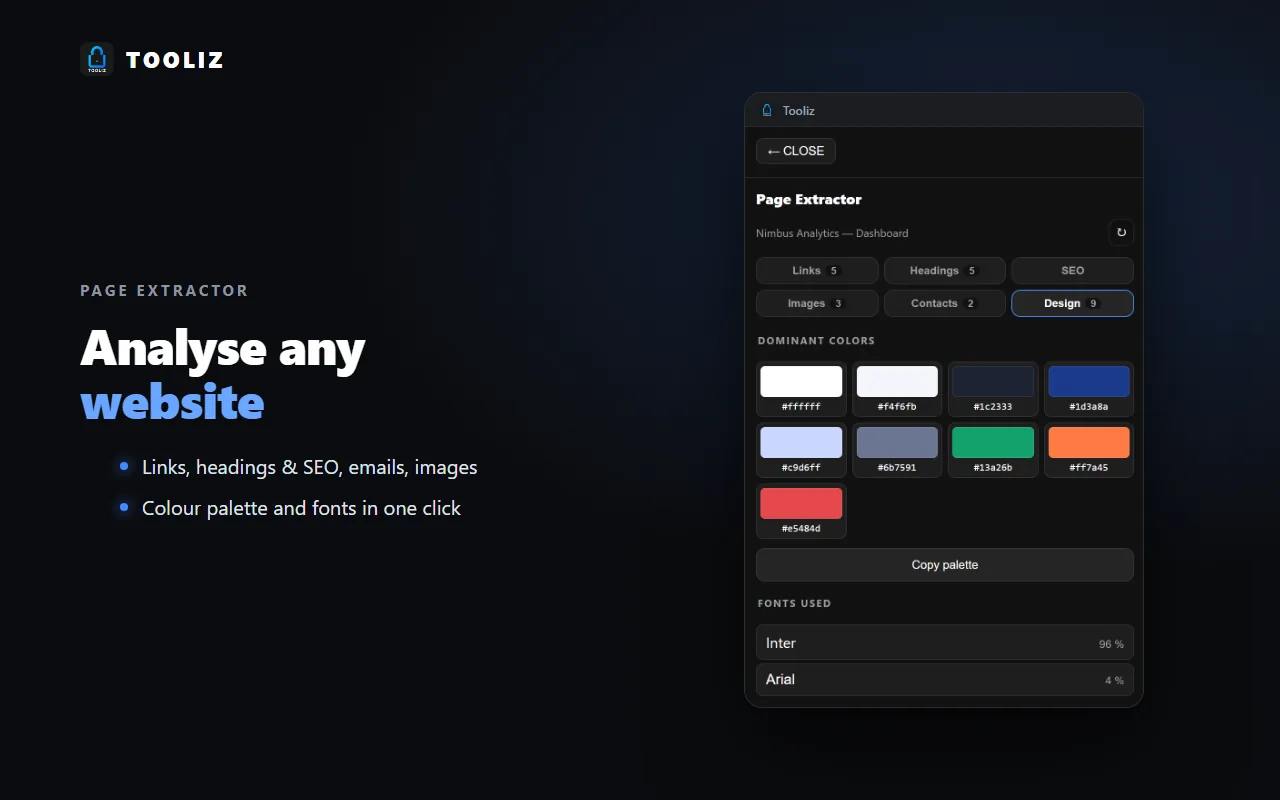The width and height of the screenshot is (1280, 800).
Task: Pick the light blue #c9d6ff swatch
Action: coord(801,450)
